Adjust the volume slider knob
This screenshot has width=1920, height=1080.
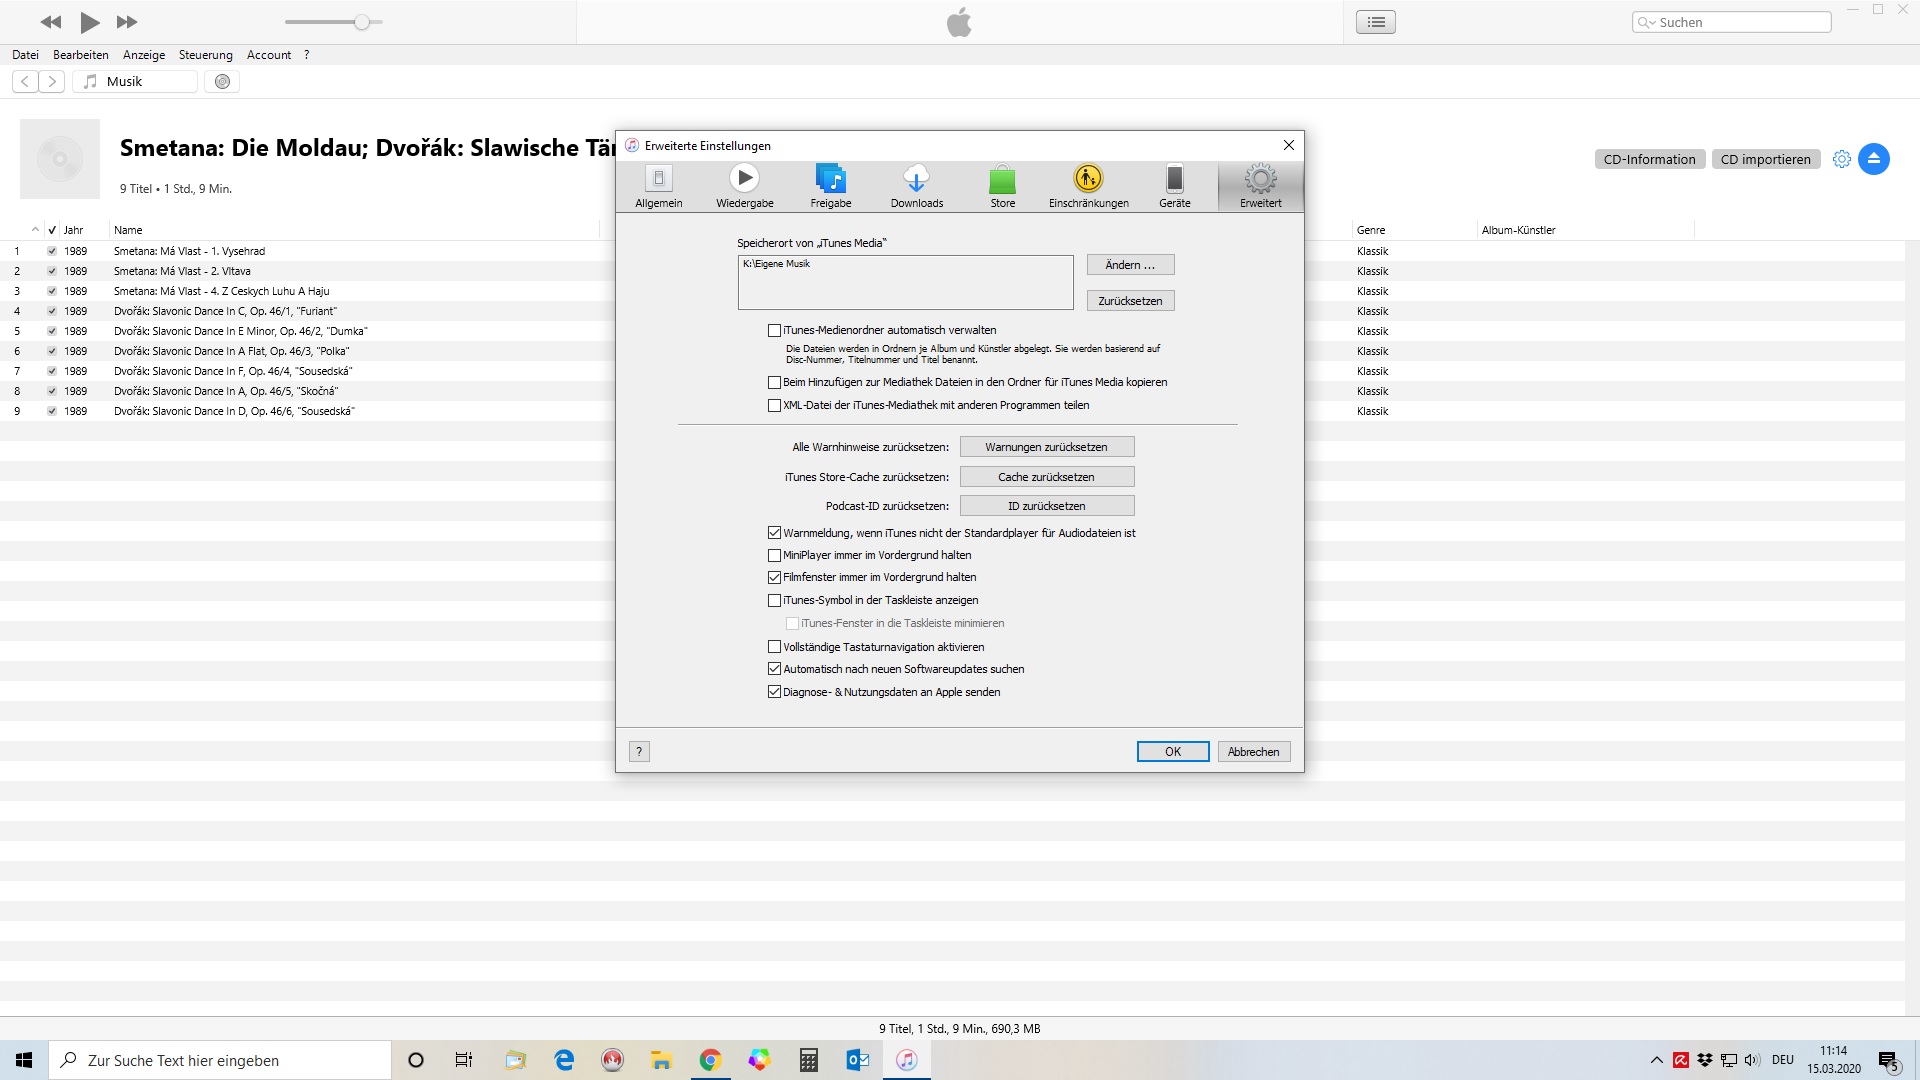click(362, 22)
